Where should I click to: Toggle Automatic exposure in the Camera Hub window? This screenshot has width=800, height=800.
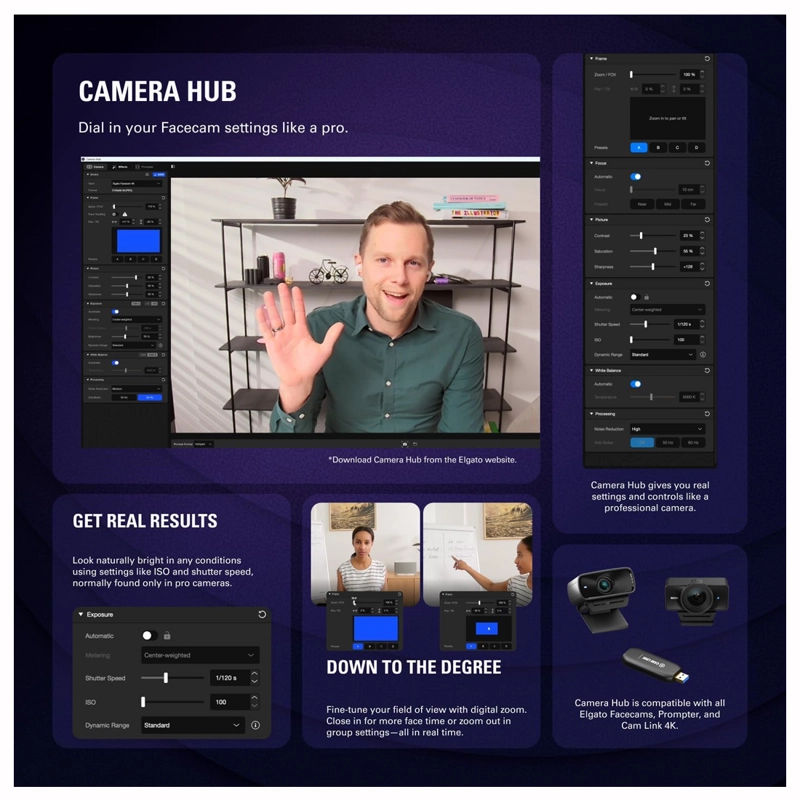coord(115,312)
